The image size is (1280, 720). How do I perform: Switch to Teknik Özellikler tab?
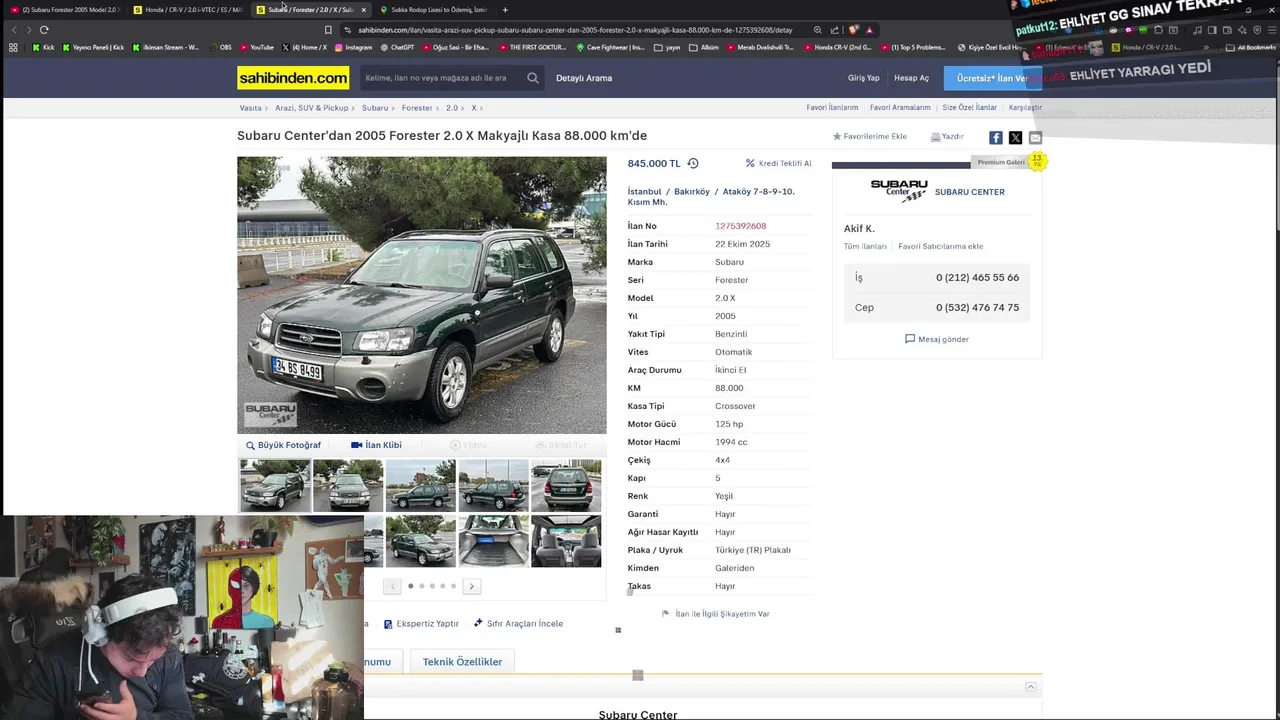coord(462,662)
